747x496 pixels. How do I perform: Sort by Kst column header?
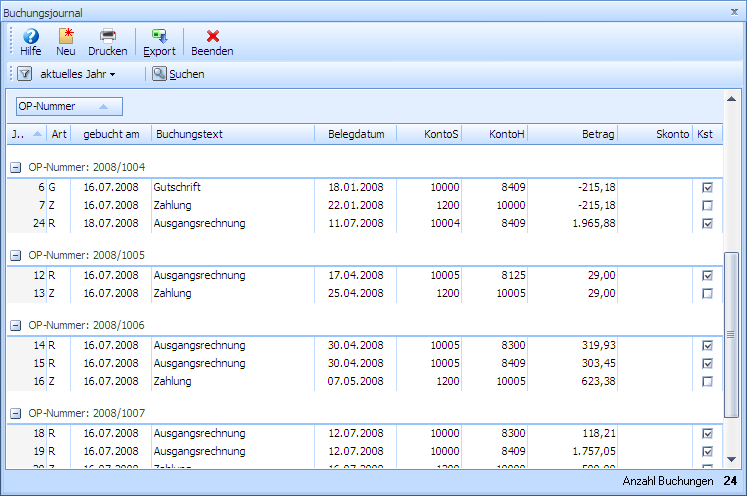point(707,134)
